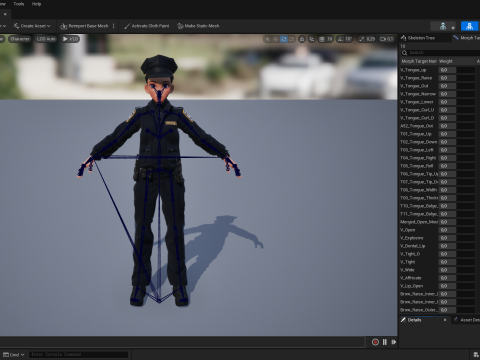The image size is (480, 360).
Task: Open the LOD Auto viewport menu
Action: point(46,39)
